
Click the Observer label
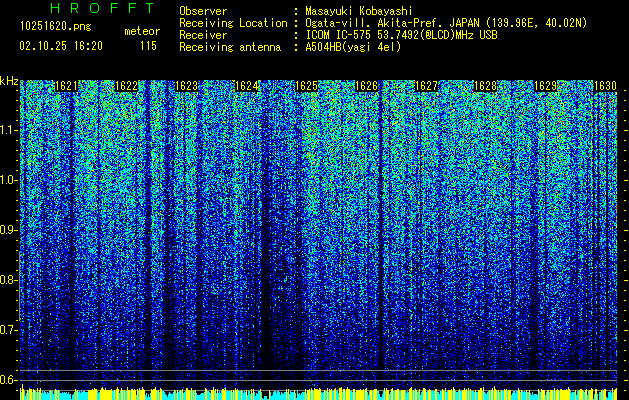coord(203,11)
